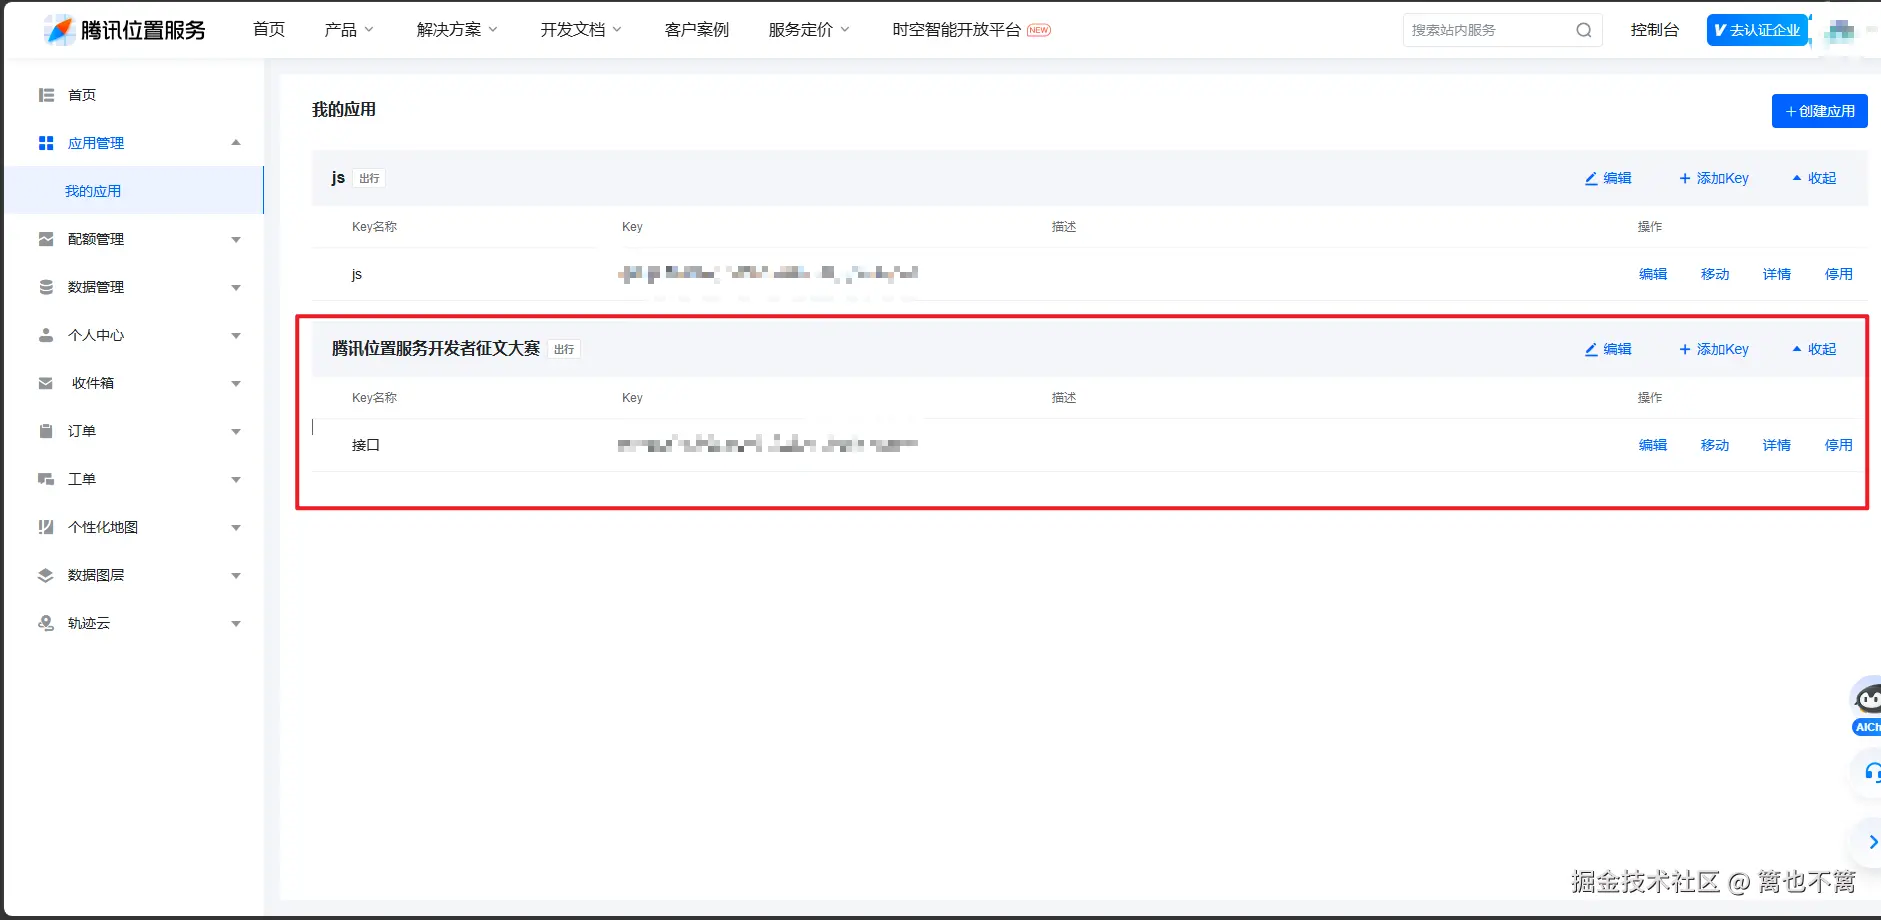Expand 个性化地图 sidebar section
This screenshot has height=920, width=1881.
click(x=236, y=528)
